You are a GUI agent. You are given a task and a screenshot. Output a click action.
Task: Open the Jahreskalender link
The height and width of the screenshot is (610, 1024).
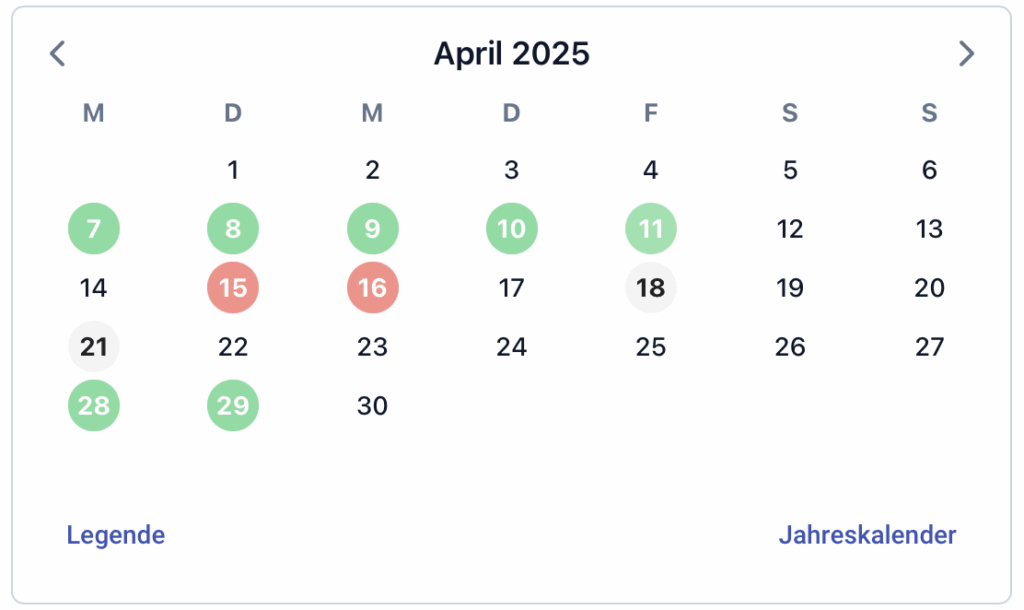(x=867, y=535)
